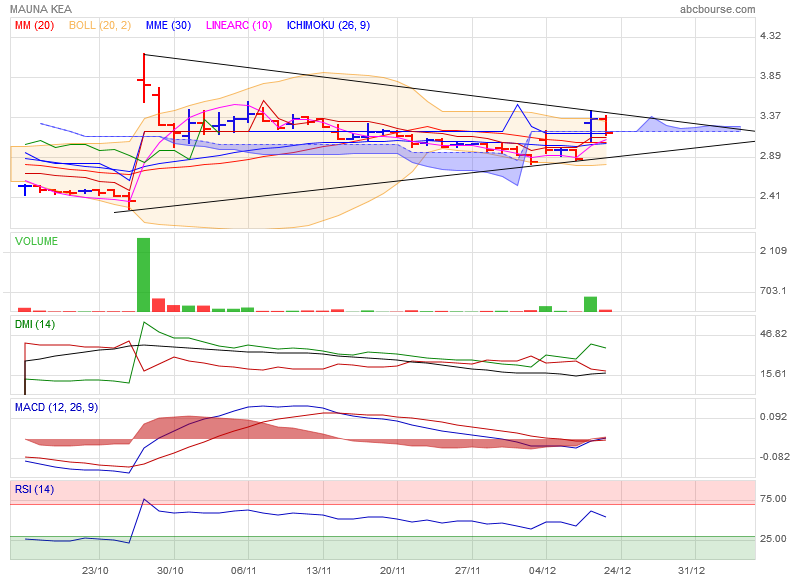Click the 3.85 price axis value
Viewport: 800px width, 580px height.
[770, 76]
